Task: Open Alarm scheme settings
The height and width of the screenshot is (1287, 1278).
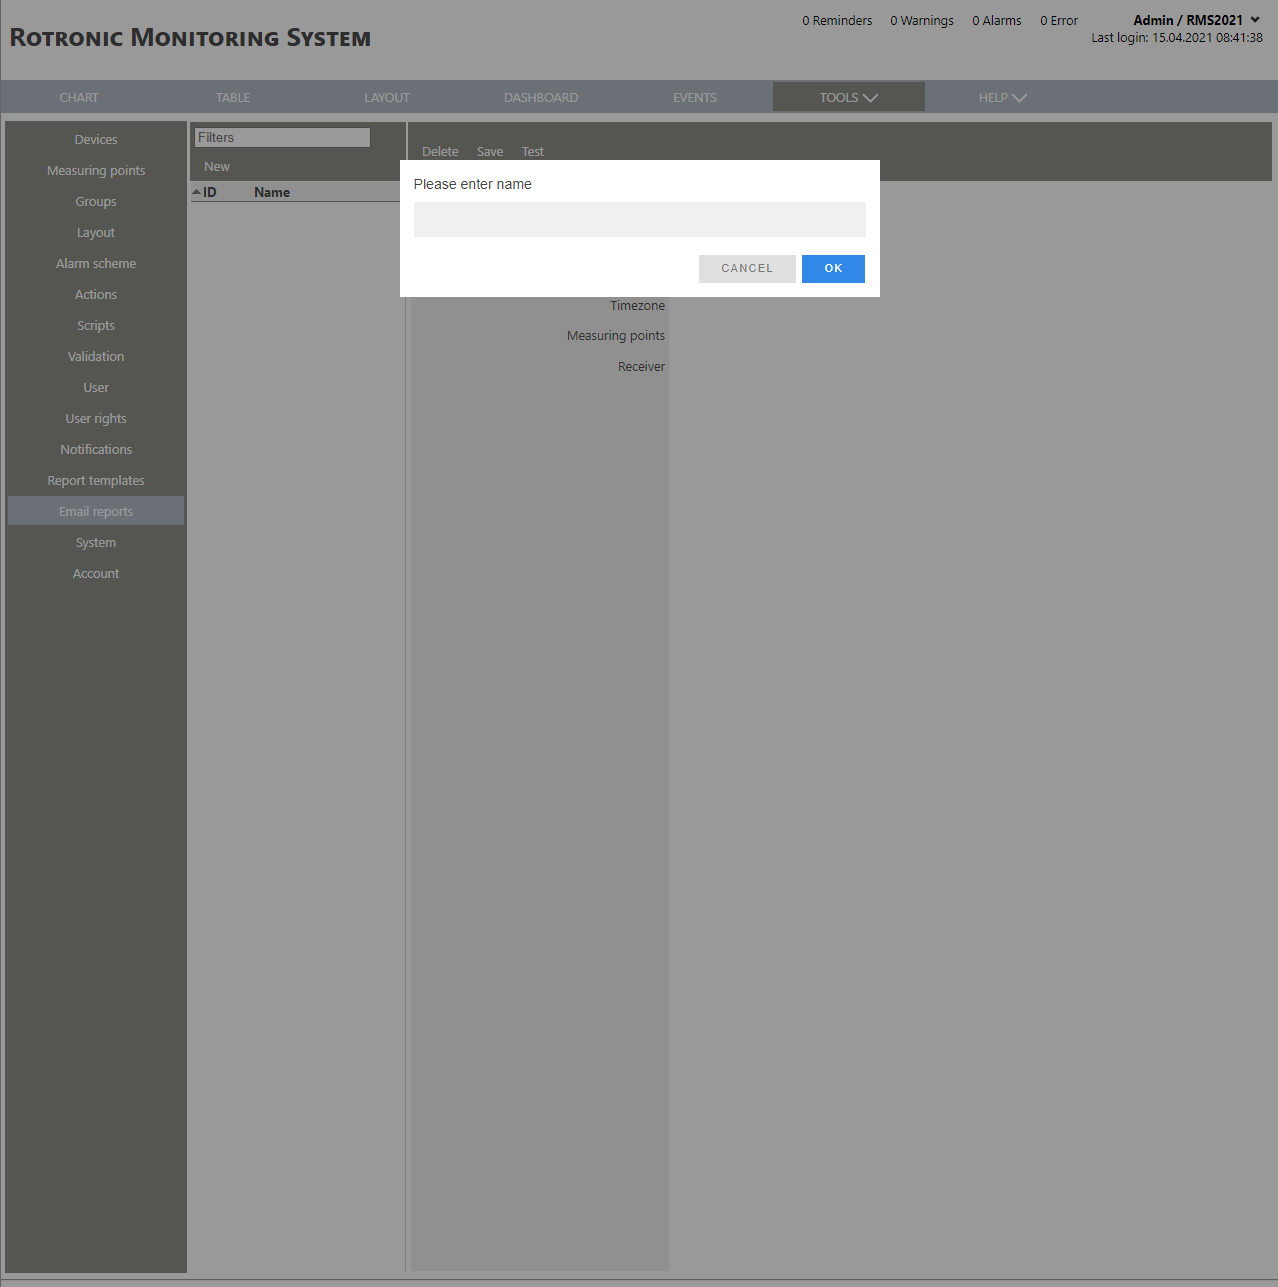Action: tap(96, 263)
